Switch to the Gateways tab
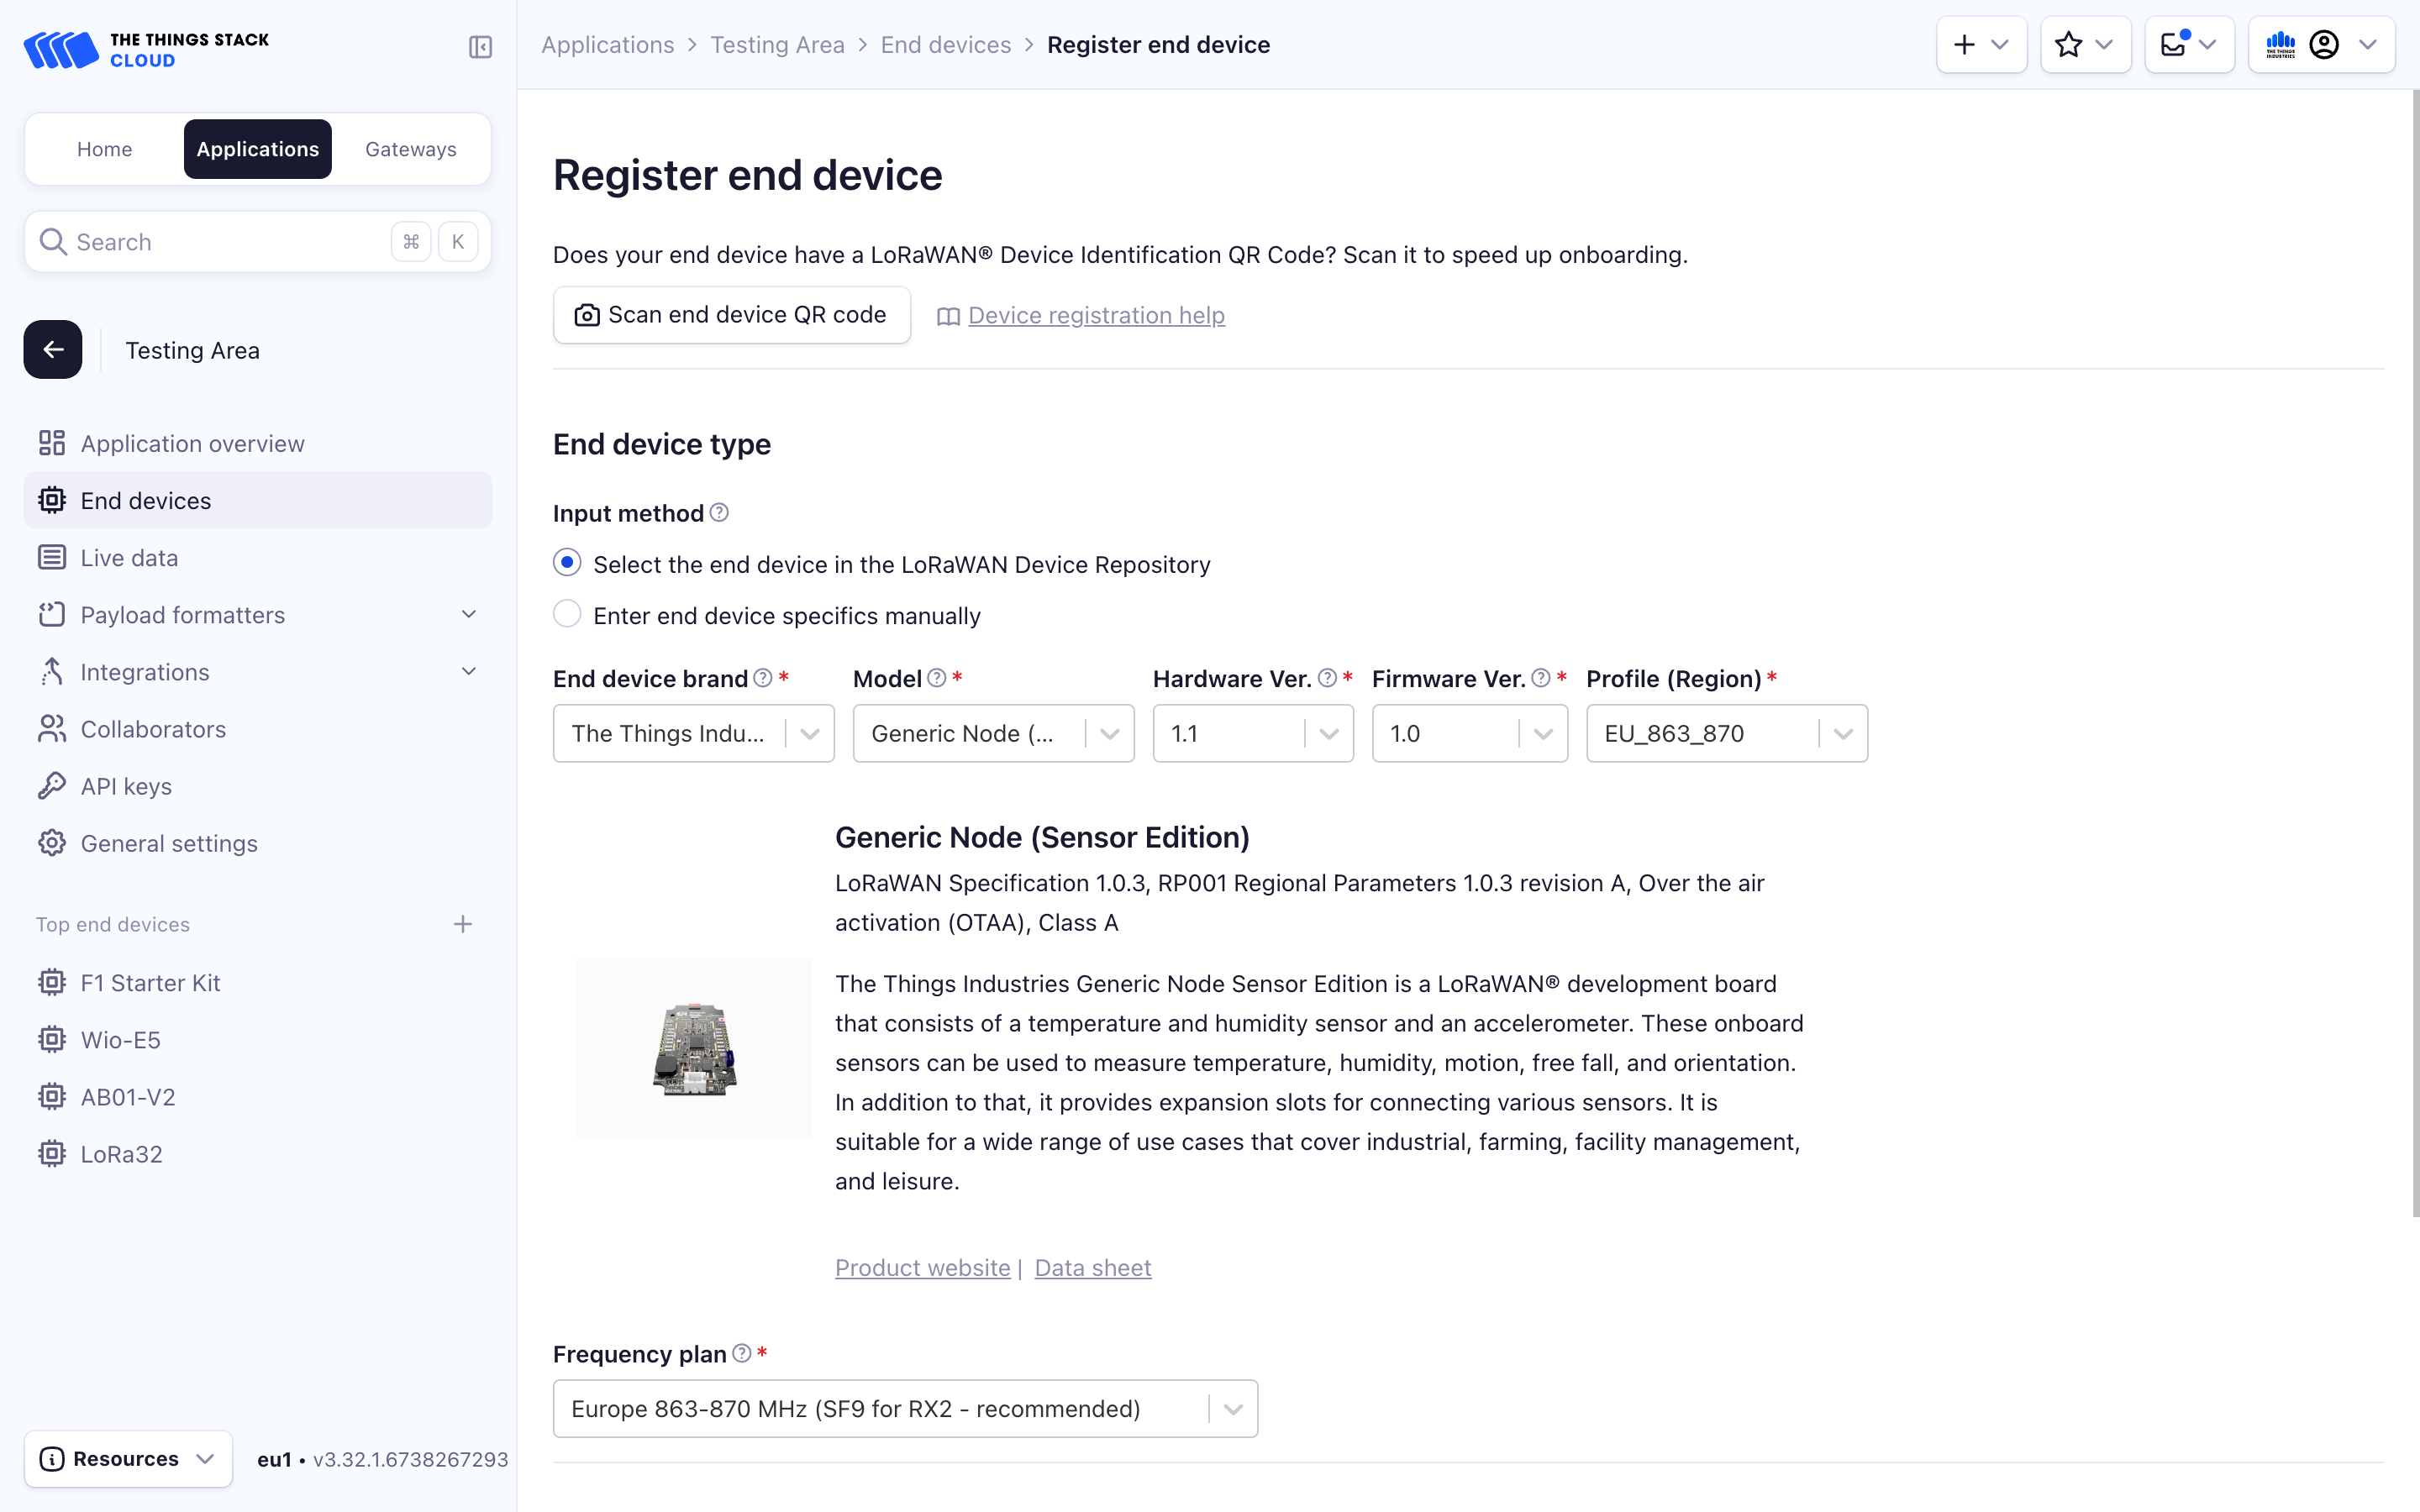The image size is (2420, 1512). [410, 148]
